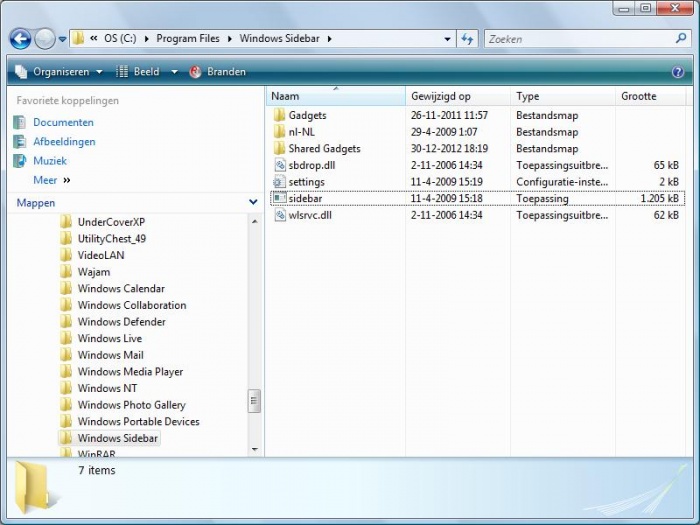Go back with the blue Back arrow
The image size is (700, 525).
click(x=21, y=39)
